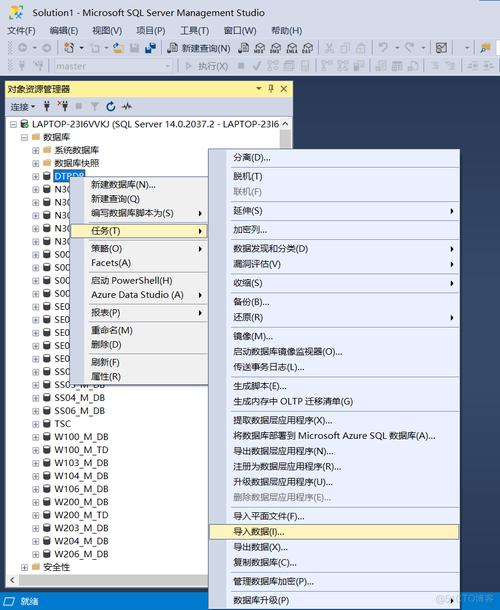
Task: Click the filter funnel icon in Object Explorer
Action: (95, 106)
